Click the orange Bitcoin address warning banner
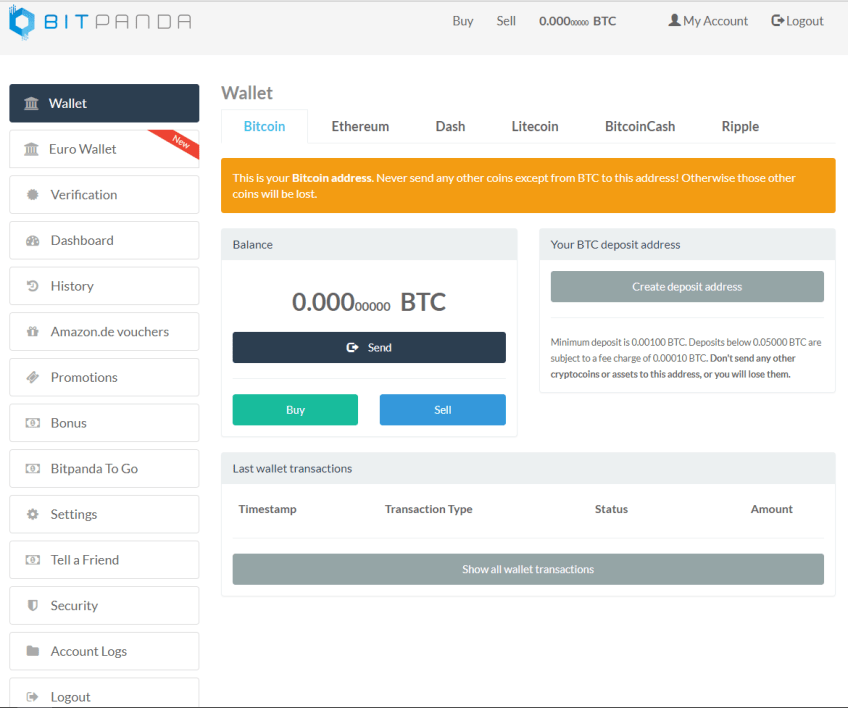The image size is (848, 708). point(528,186)
